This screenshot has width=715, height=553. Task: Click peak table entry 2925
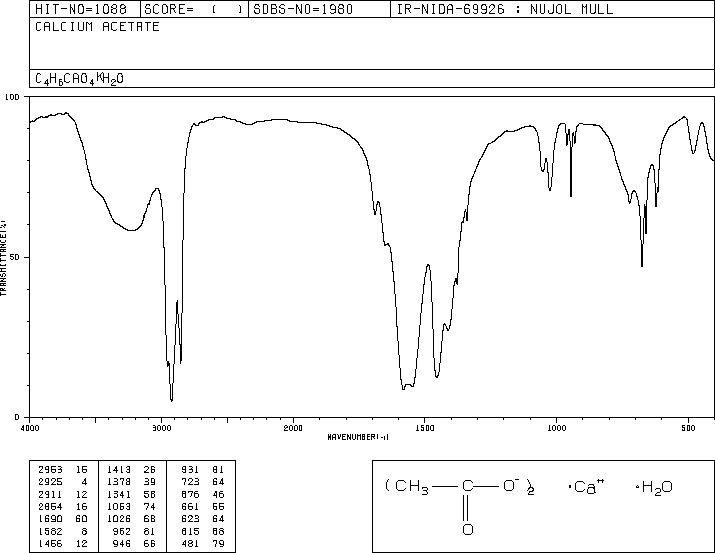pos(50,482)
